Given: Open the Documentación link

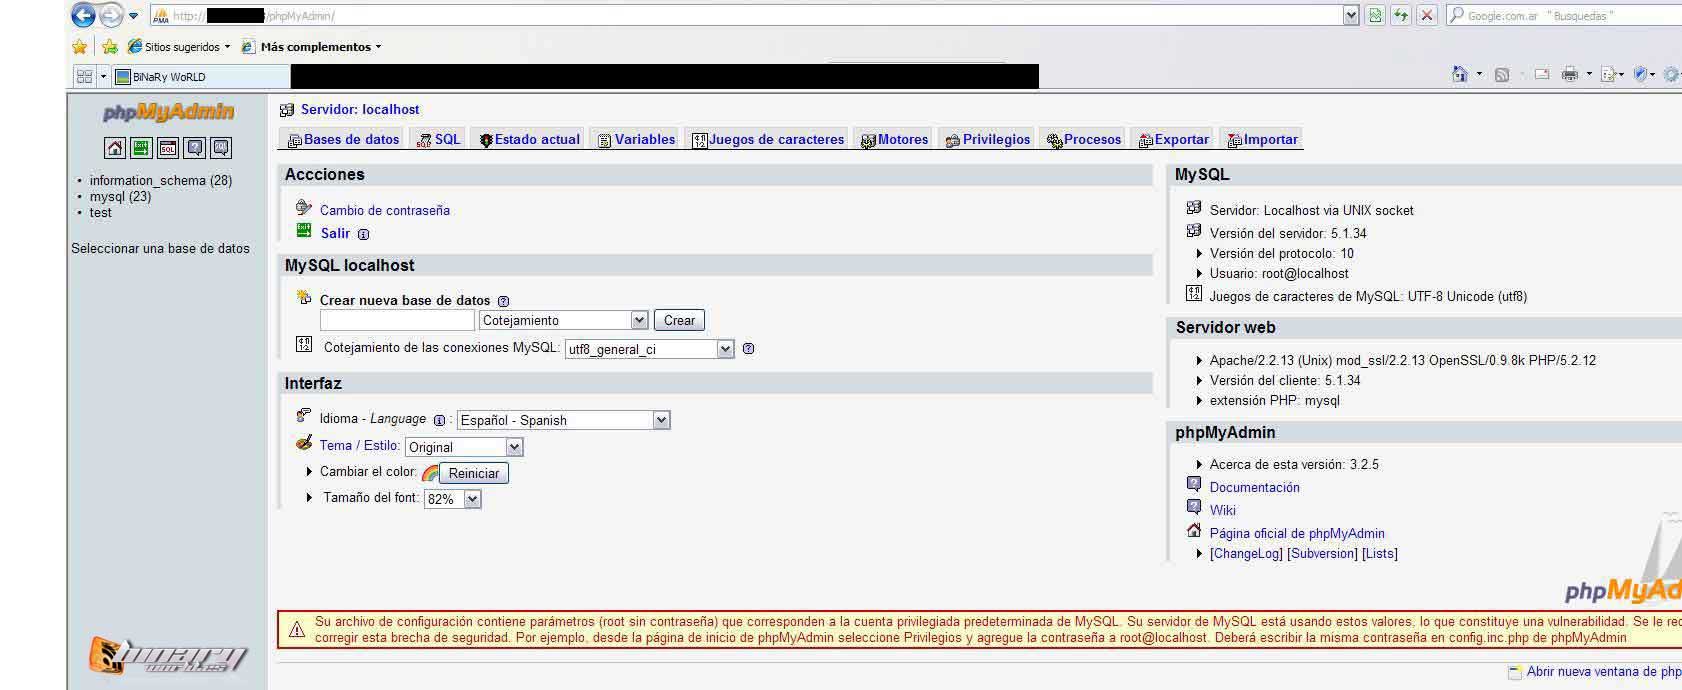Looking at the screenshot, I should click(x=1255, y=487).
